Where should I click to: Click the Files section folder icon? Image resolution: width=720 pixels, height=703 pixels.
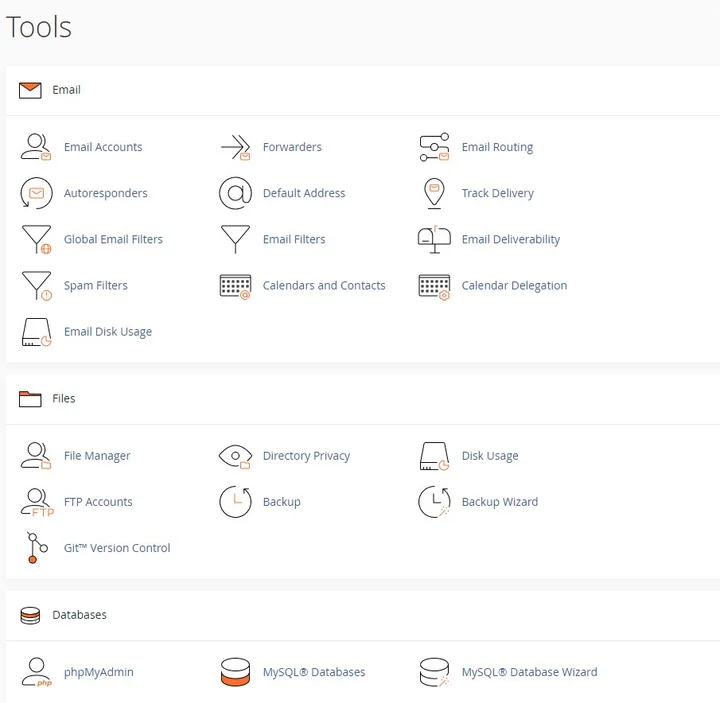pyautogui.click(x=30, y=399)
